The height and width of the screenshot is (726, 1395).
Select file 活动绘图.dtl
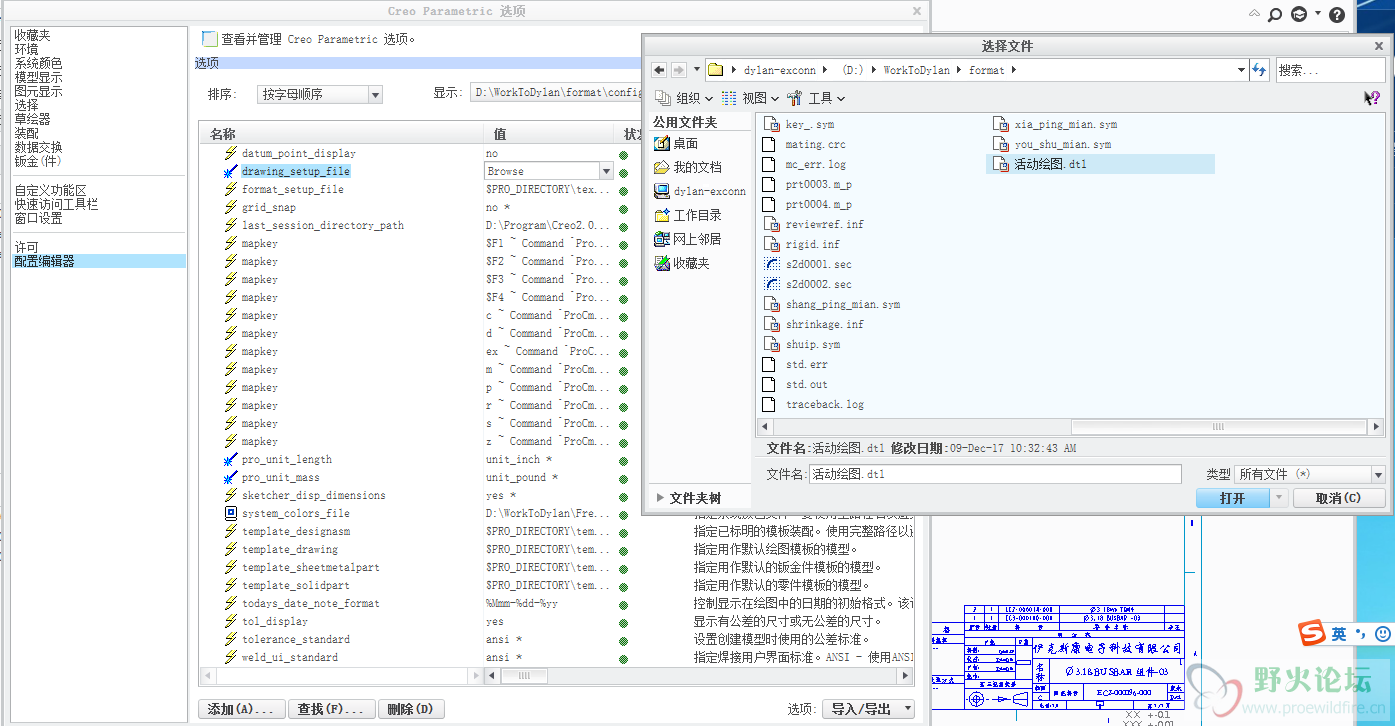click(x=1100, y=164)
